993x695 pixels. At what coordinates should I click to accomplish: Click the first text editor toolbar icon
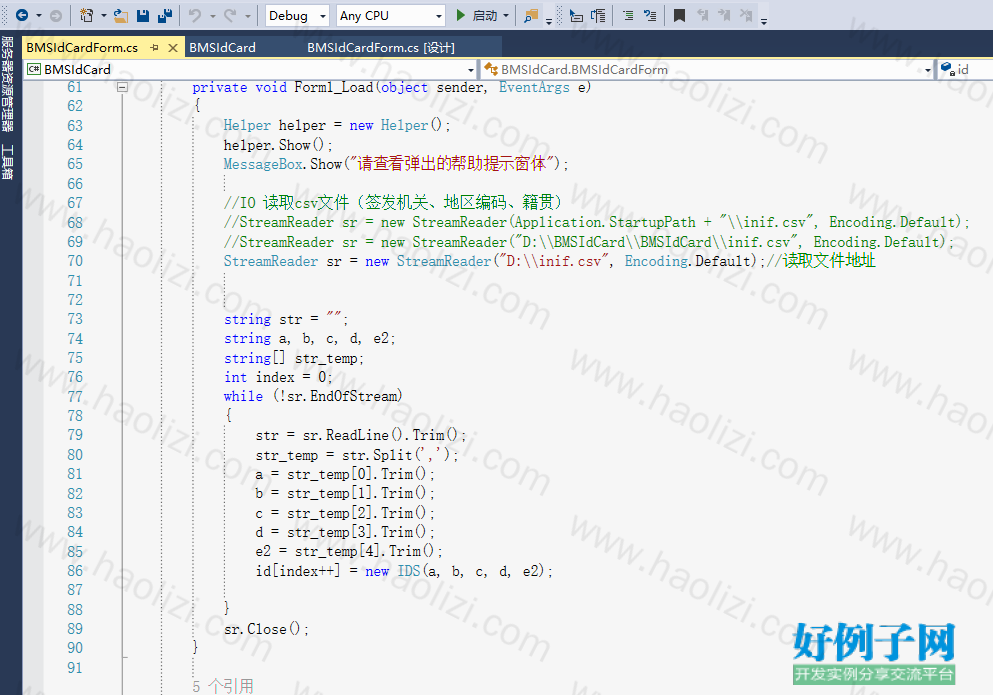tap(576, 15)
